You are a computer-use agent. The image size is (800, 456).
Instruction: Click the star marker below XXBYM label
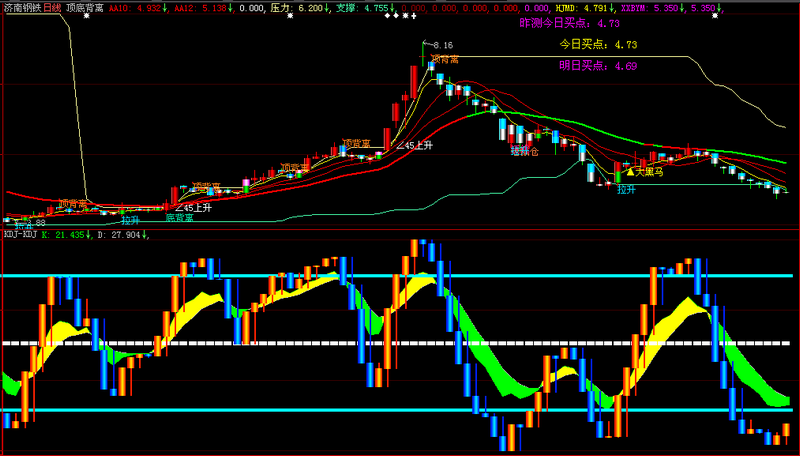pyautogui.click(x=715, y=16)
